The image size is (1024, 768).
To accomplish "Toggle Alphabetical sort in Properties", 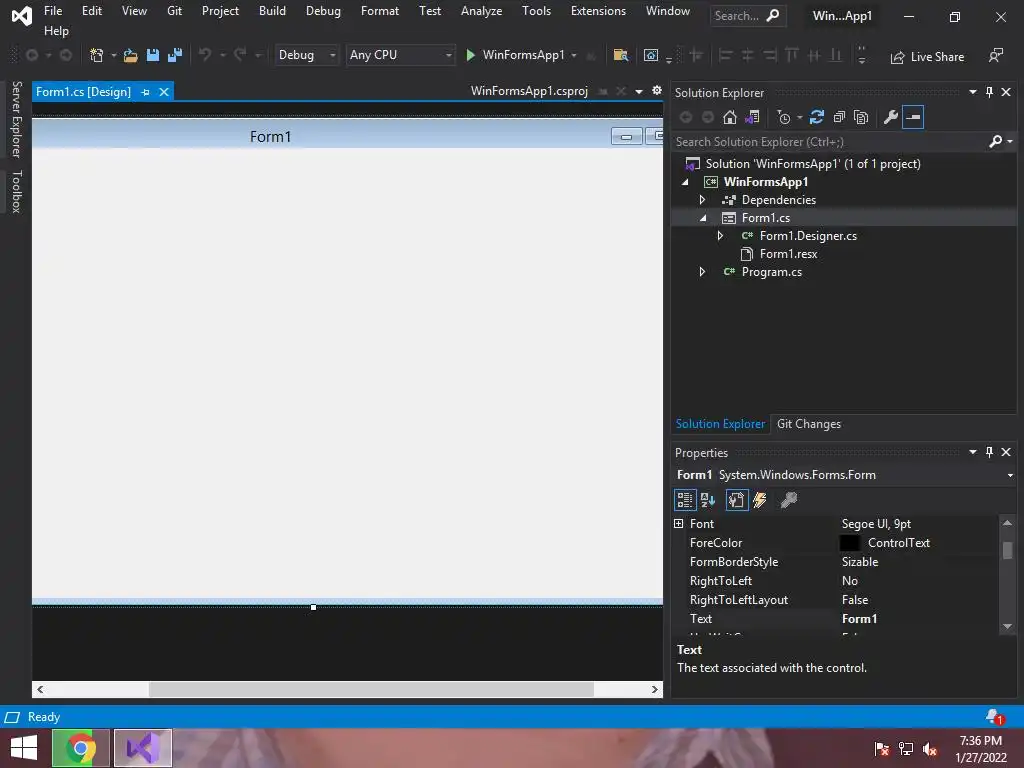I will click(708, 500).
